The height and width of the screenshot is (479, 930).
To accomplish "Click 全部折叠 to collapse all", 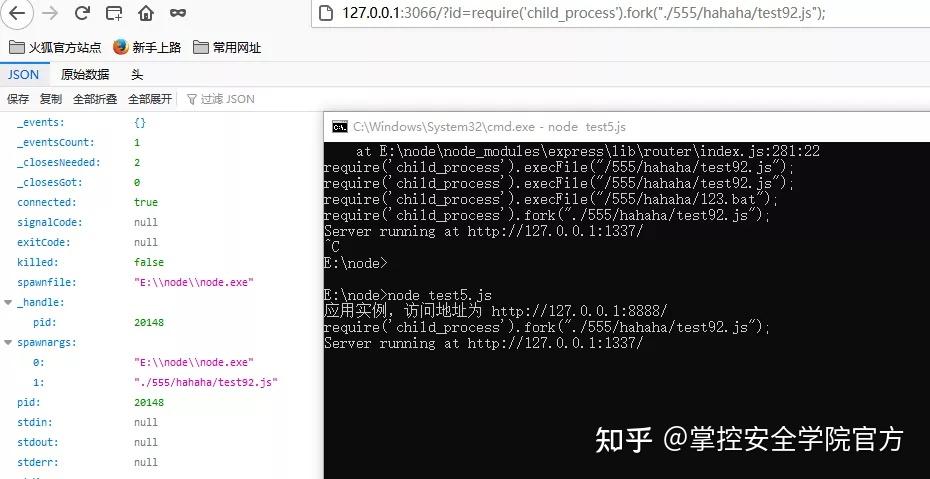I will tap(95, 99).
